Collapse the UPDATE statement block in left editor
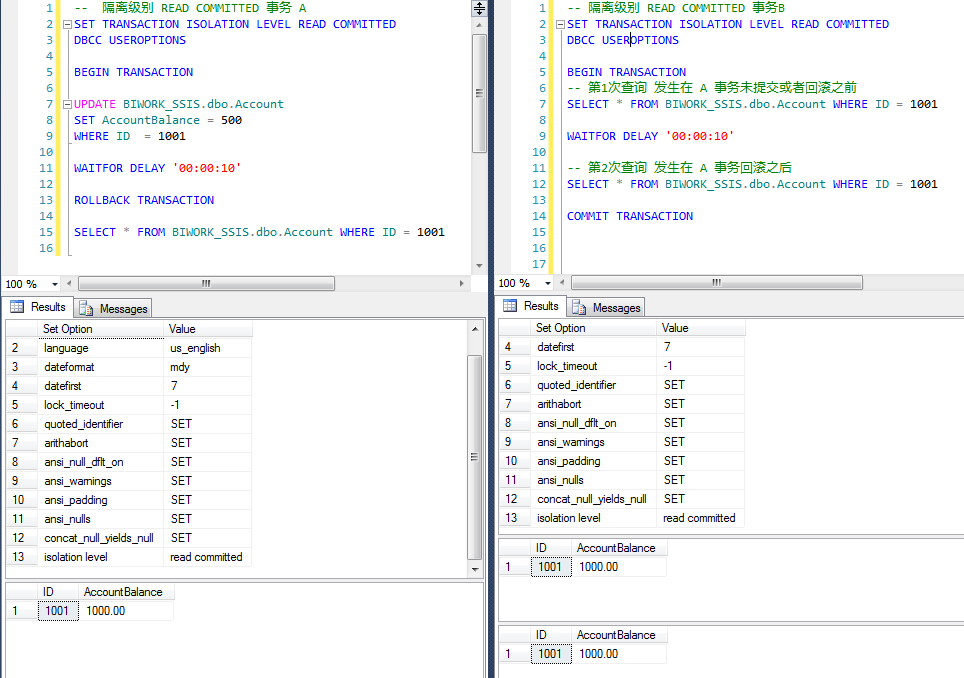The width and height of the screenshot is (964, 678). tap(66, 104)
